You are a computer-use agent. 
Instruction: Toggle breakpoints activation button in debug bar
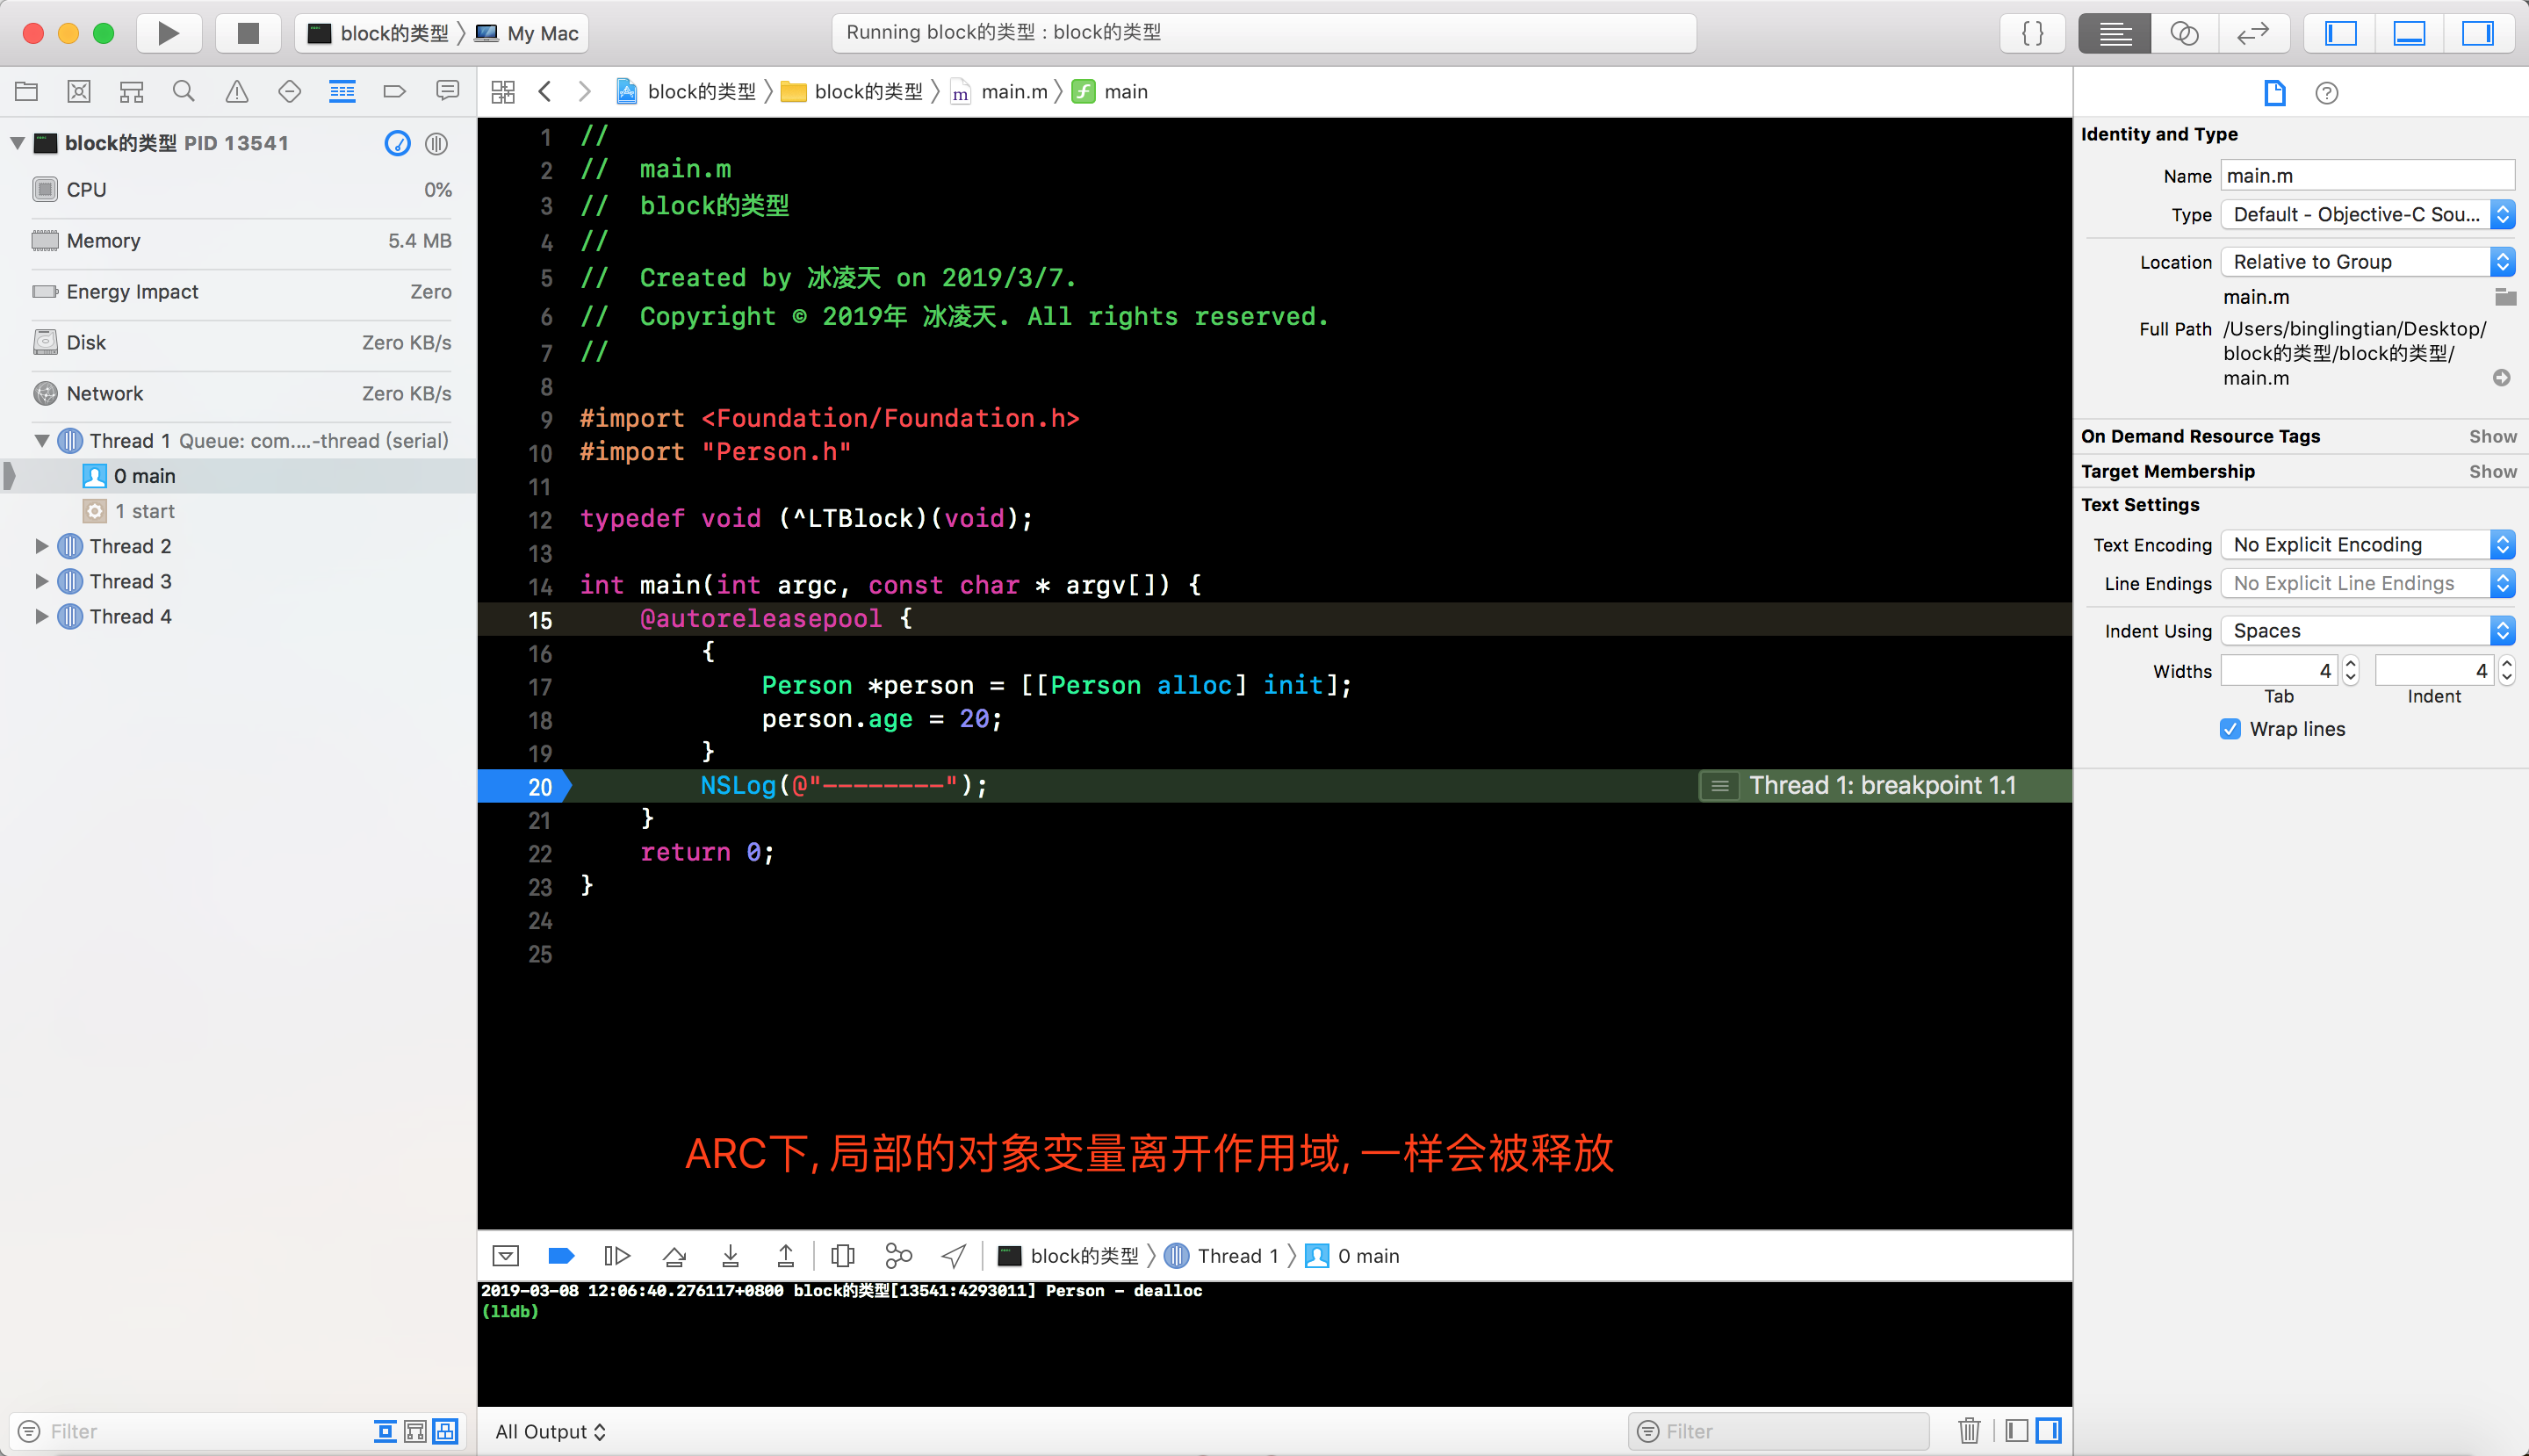coord(561,1256)
